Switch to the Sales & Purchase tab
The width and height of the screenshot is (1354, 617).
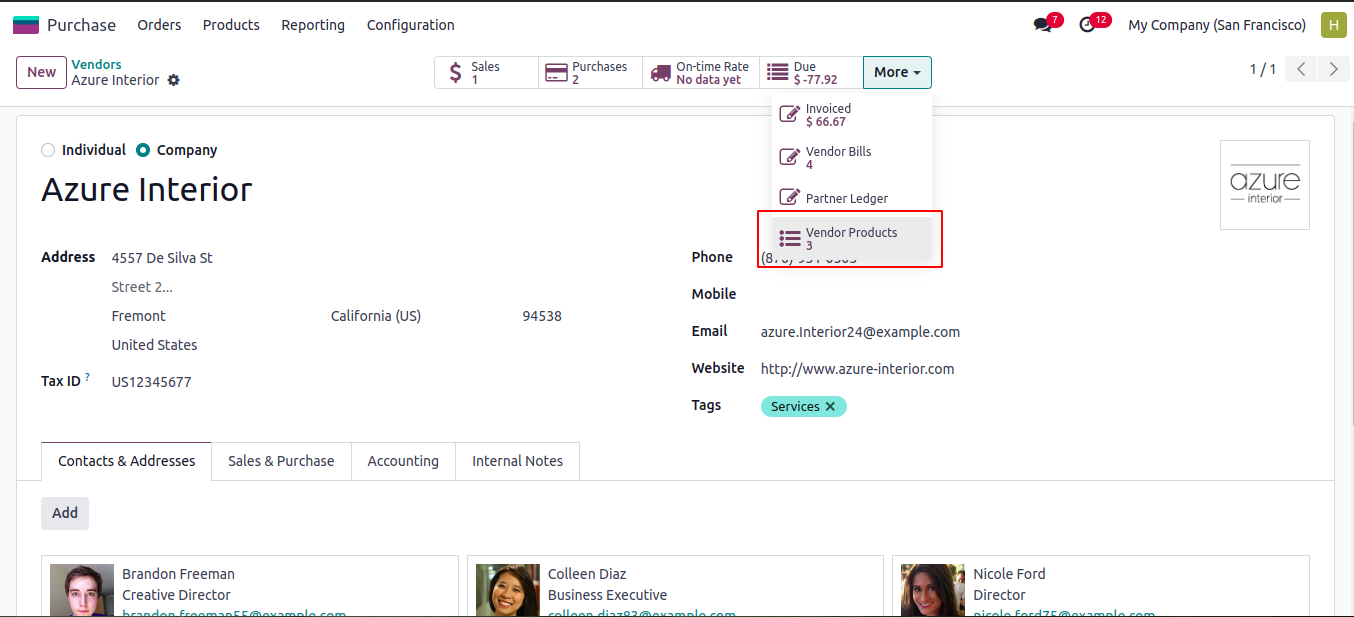[x=281, y=461]
